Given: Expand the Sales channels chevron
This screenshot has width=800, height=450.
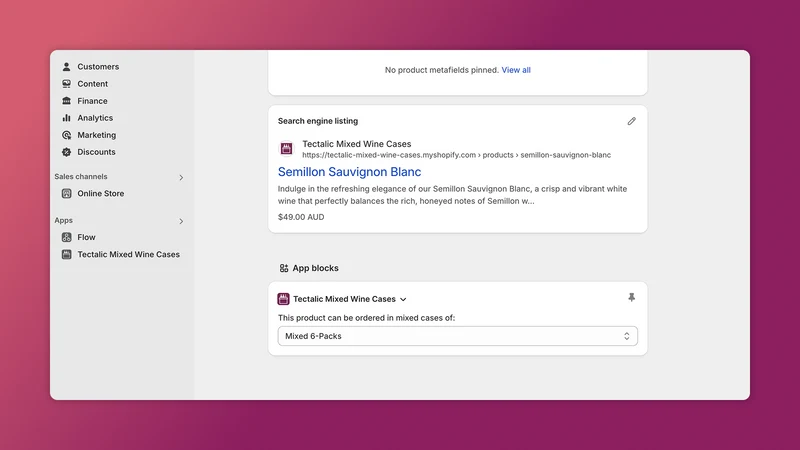Looking at the screenshot, I should tap(181, 178).
